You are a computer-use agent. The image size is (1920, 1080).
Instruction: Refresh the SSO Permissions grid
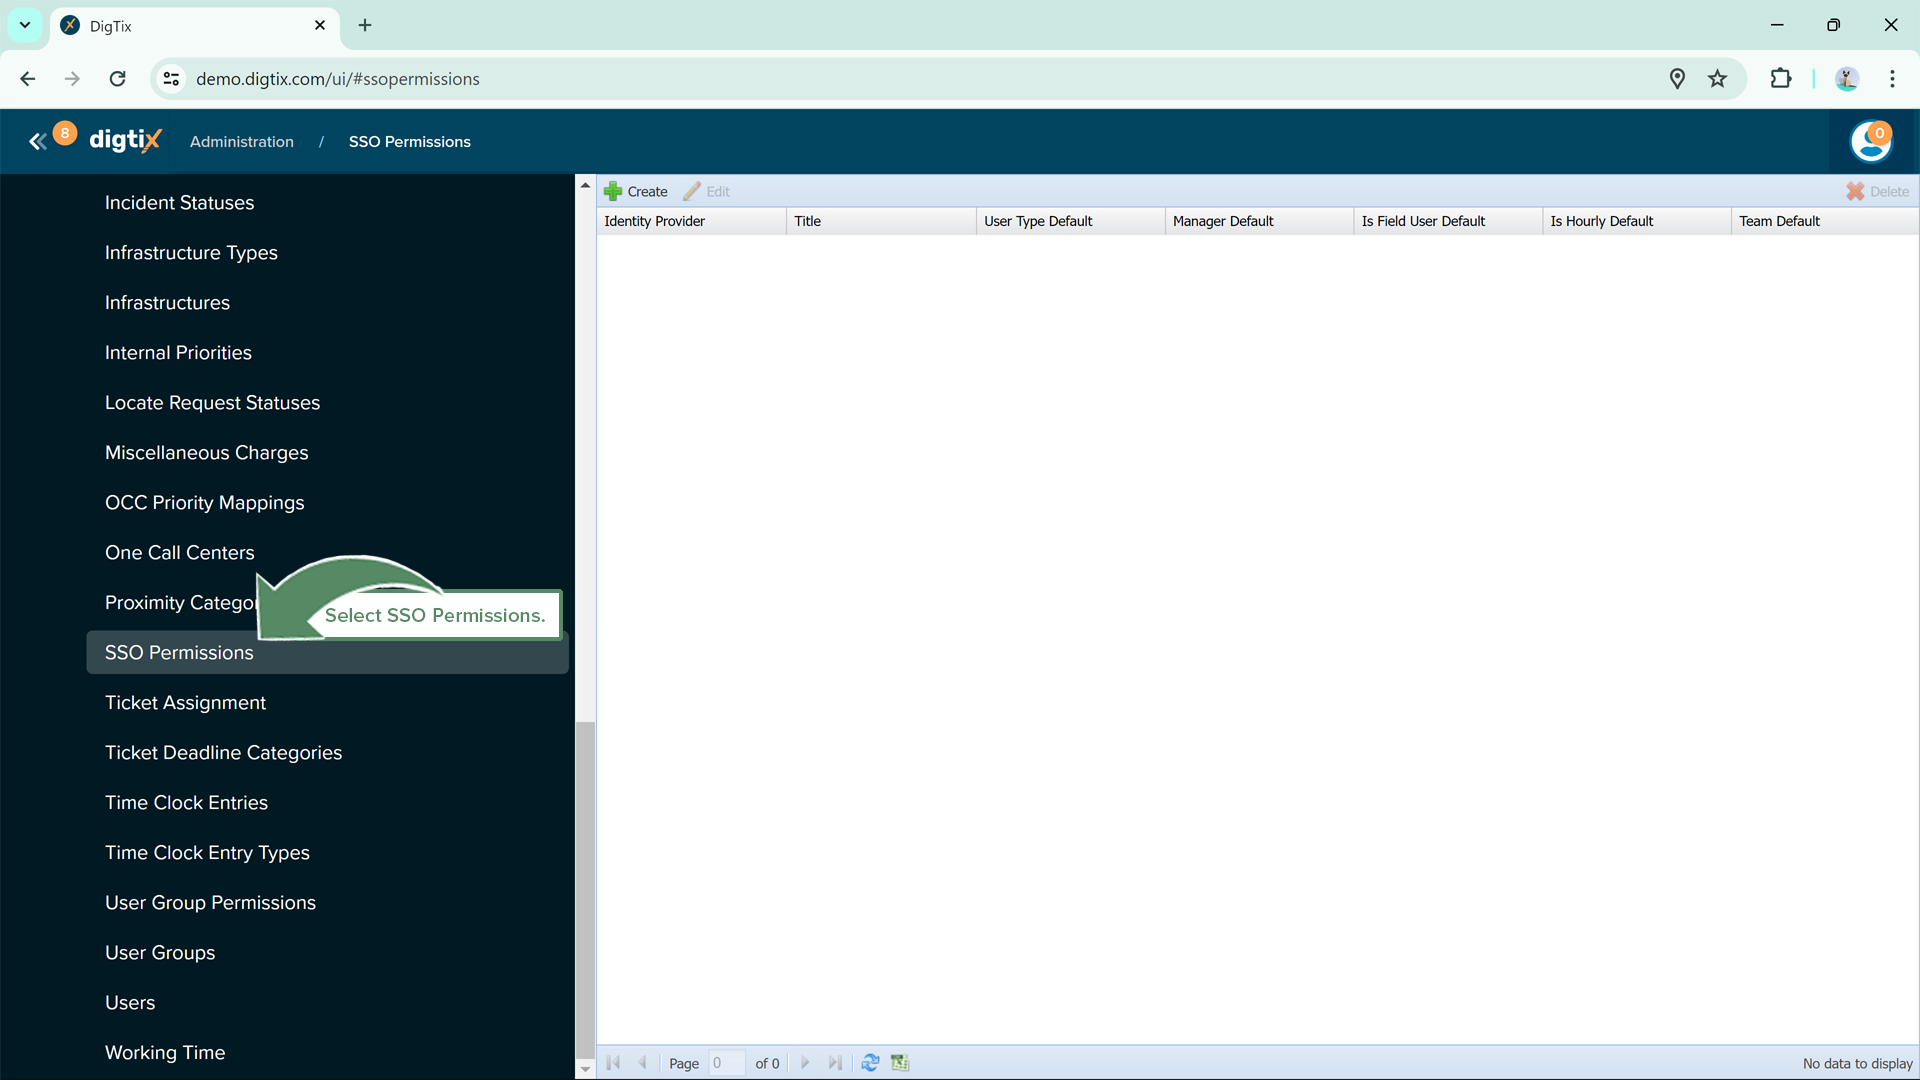(870, 1063)
